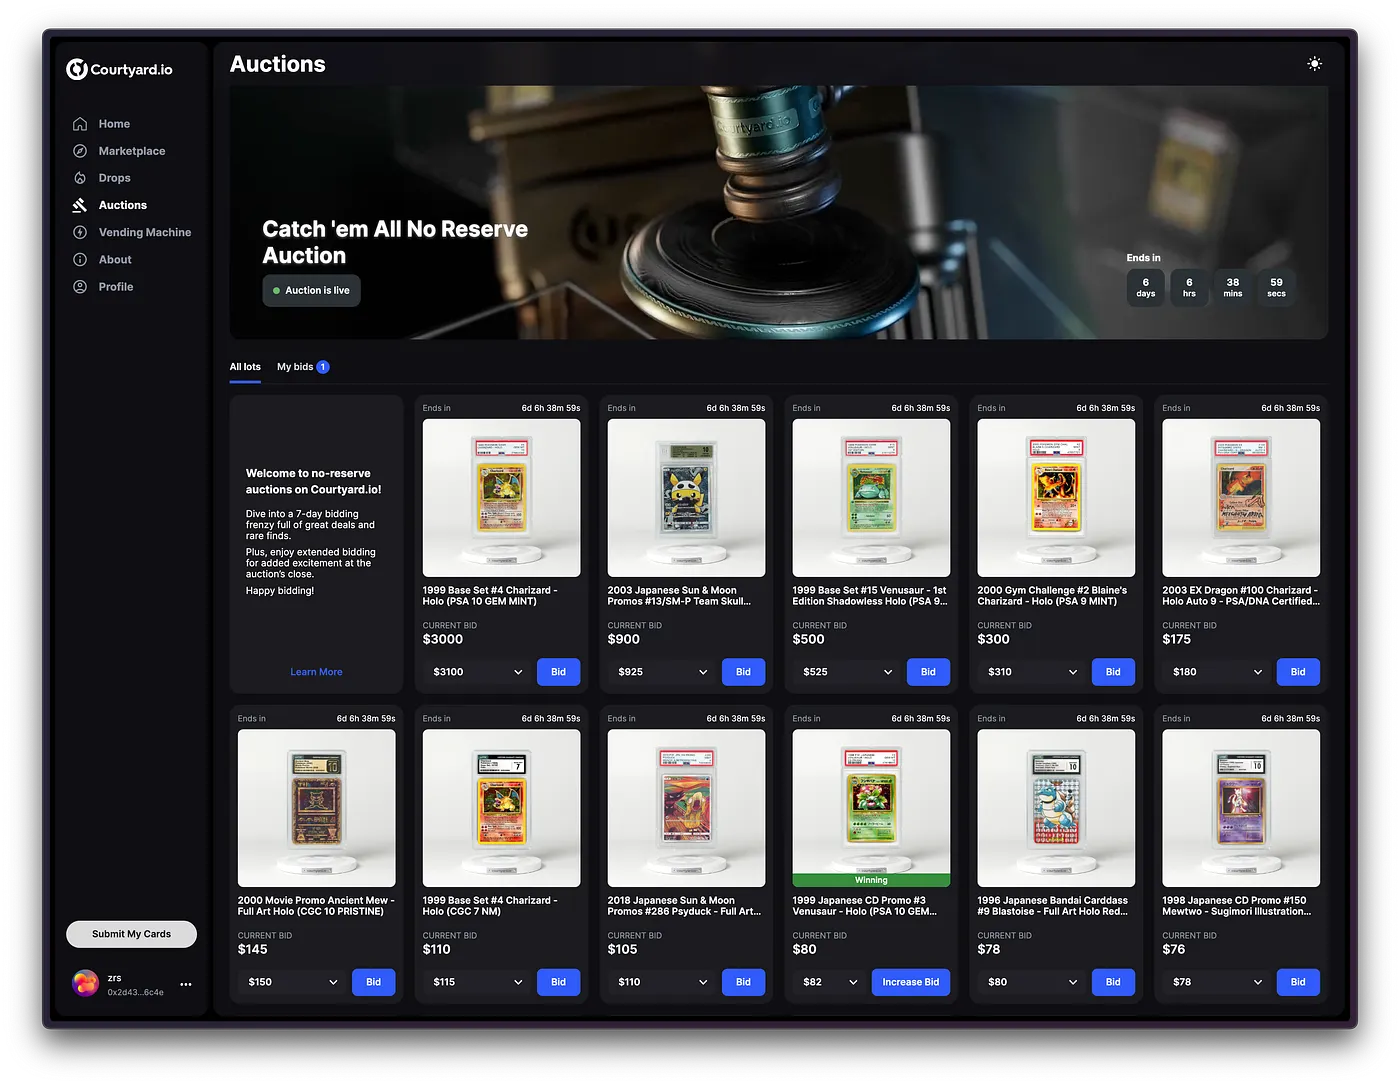Click the secs countdown tile
1400x1085 pixels.
[x=1276, y=287]
